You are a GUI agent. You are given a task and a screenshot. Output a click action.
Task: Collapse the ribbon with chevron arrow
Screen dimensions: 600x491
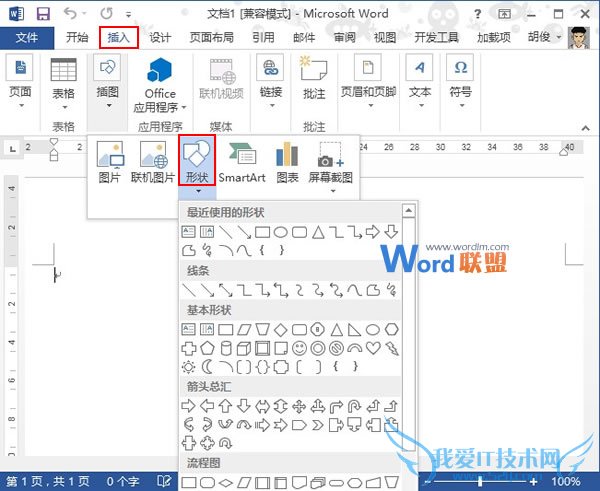point(585,128)
